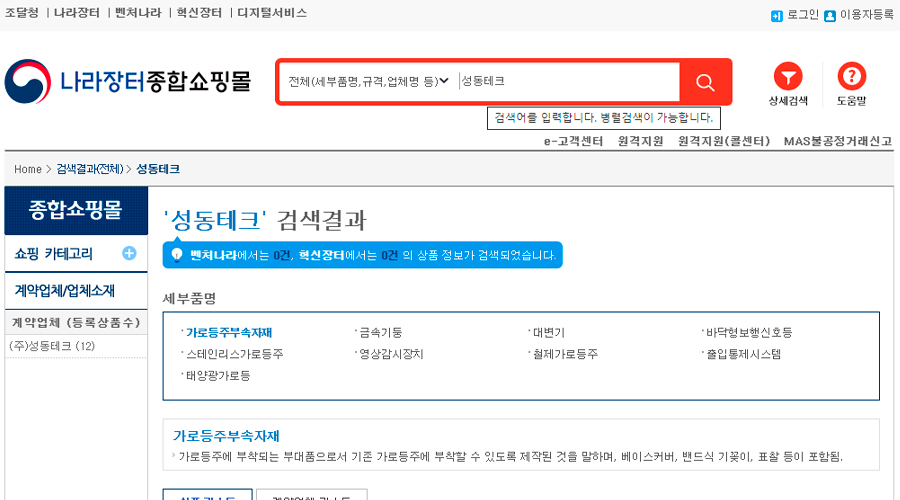Open 나라장터 top menu link
Viewport: 900px width, 500px height.
coord(76,13)
